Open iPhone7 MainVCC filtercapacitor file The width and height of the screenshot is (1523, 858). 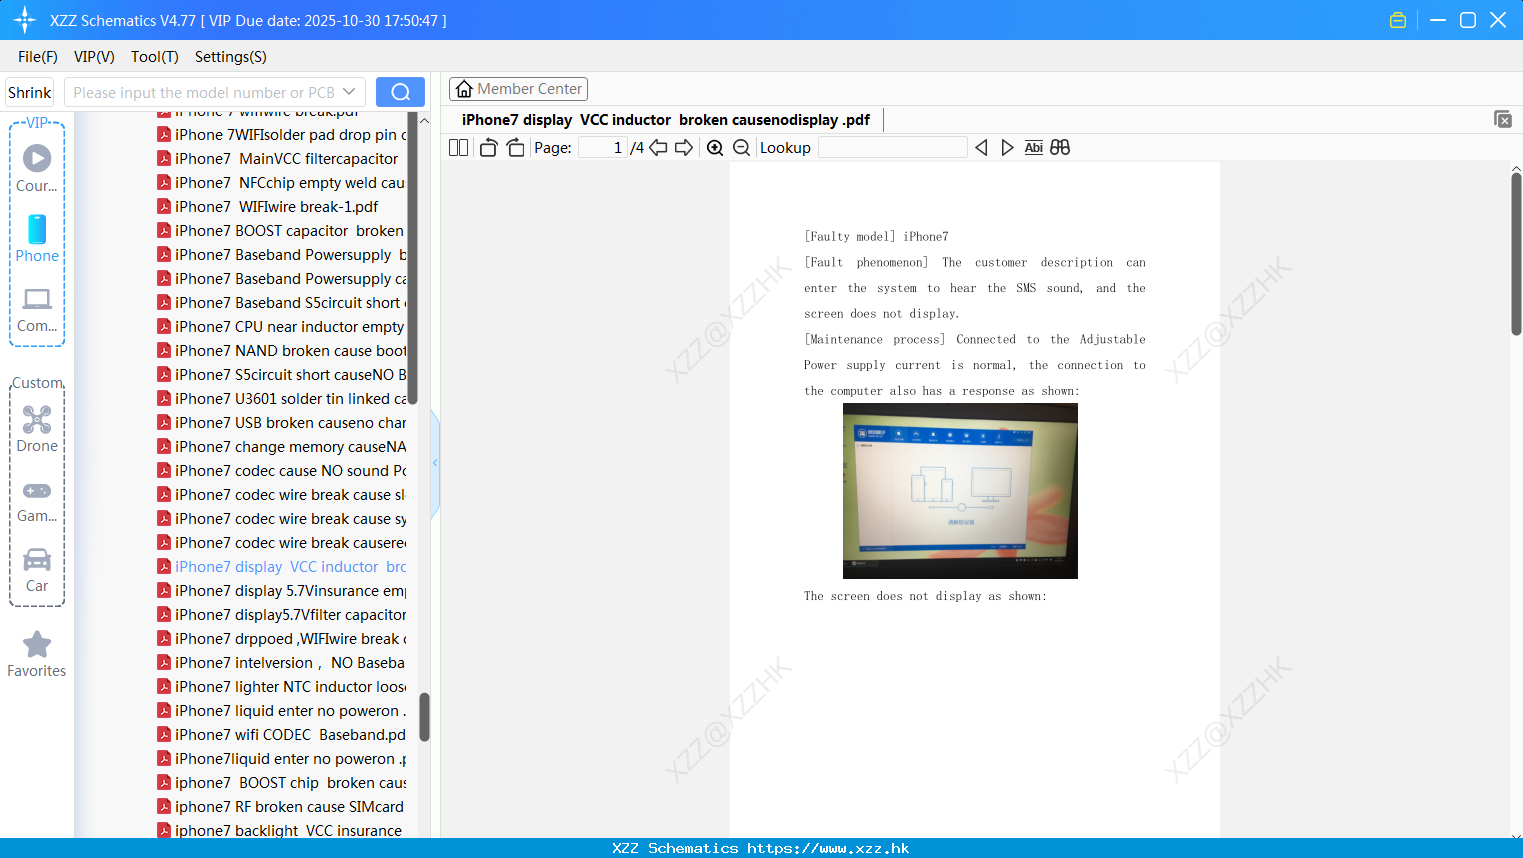pos(282,159)
